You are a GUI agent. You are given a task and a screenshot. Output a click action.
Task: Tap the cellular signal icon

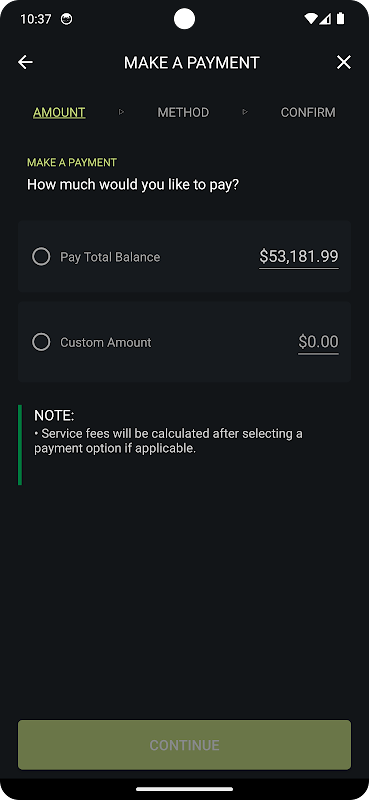tap(326, 19)
